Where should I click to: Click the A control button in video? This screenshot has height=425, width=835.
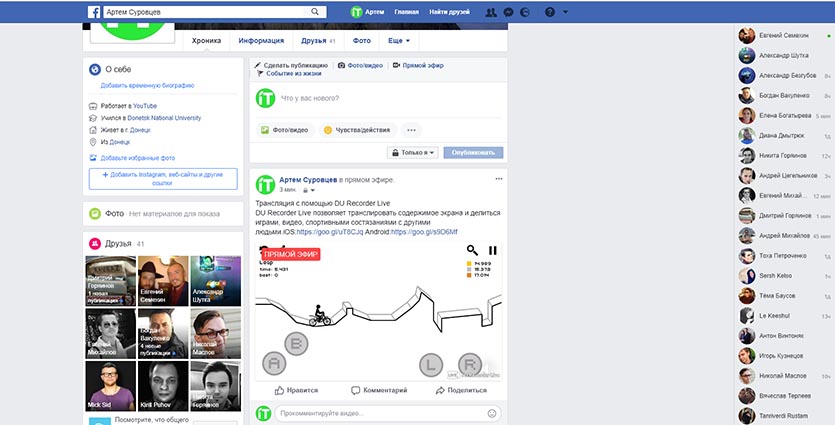274,364
